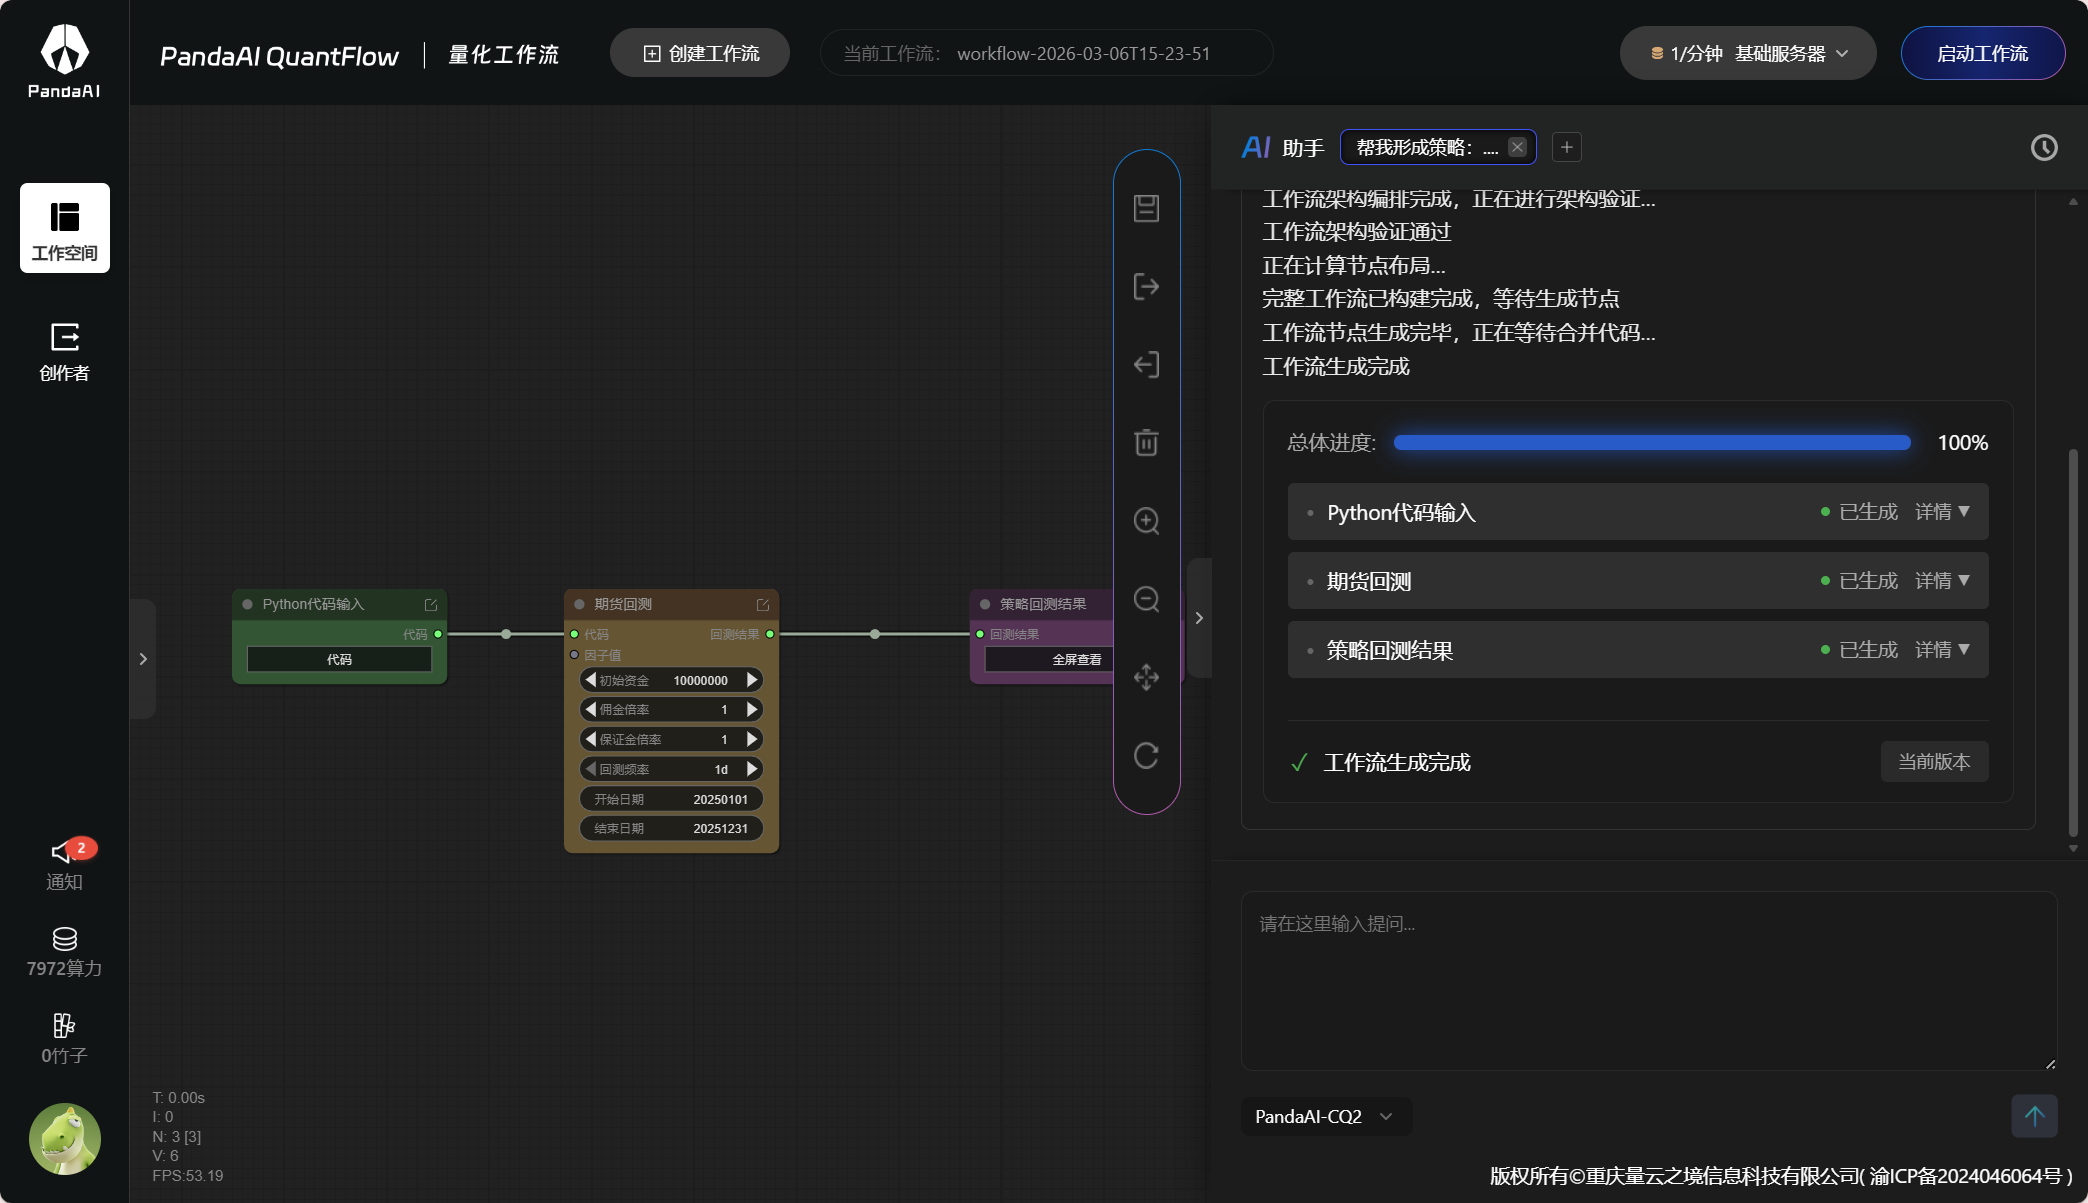Open the 工作空间 workspace section
The width and height of the screenshot is (2088, 1203).
[x=65, y=228]
